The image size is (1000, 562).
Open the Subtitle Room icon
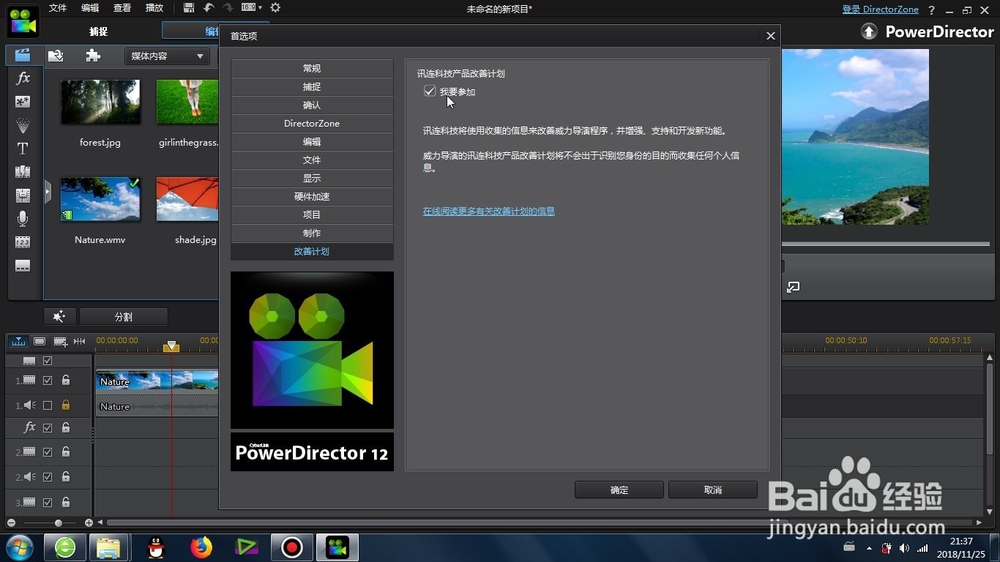[22, 265]
